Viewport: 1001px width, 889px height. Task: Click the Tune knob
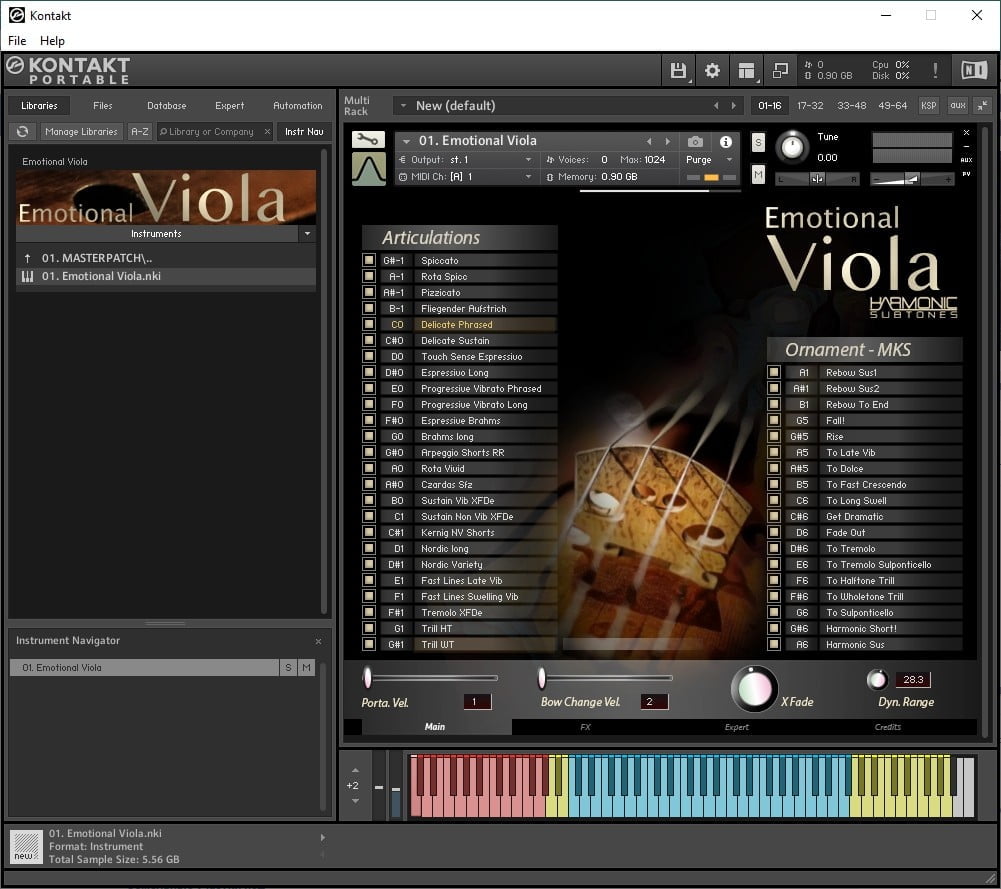[792, 147]
